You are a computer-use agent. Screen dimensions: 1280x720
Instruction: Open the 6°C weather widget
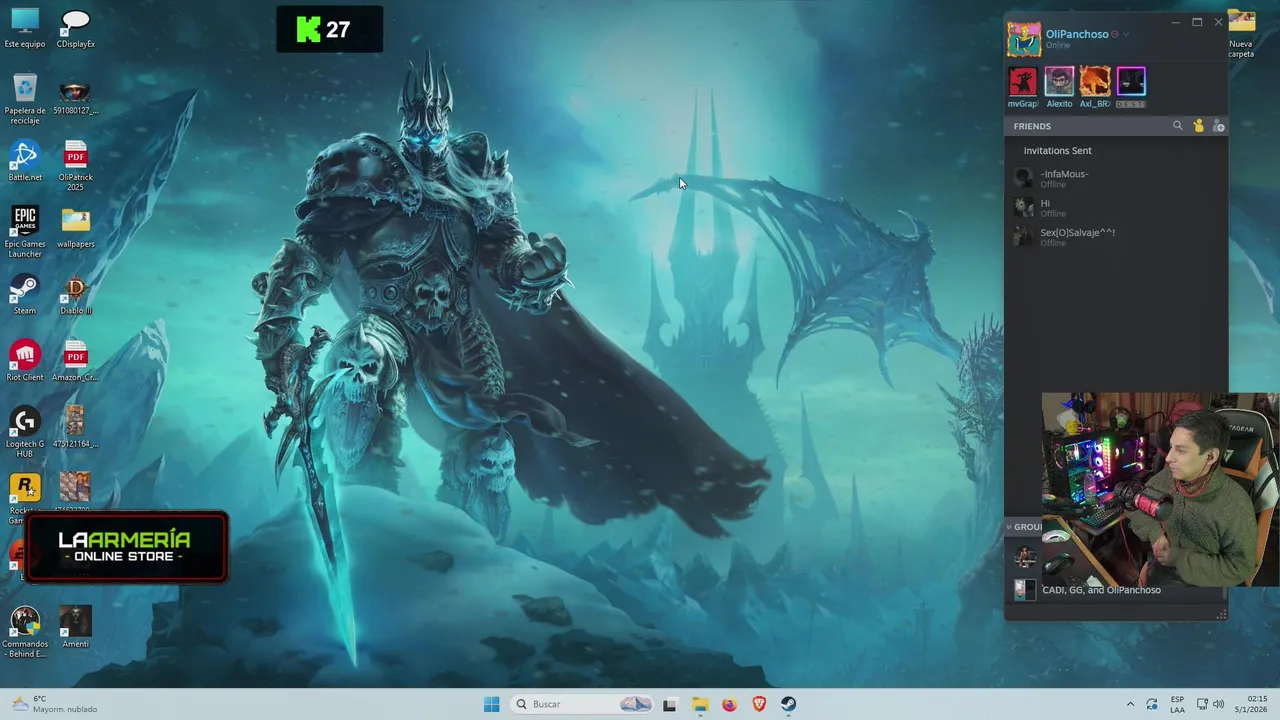[x=53, y=704]
